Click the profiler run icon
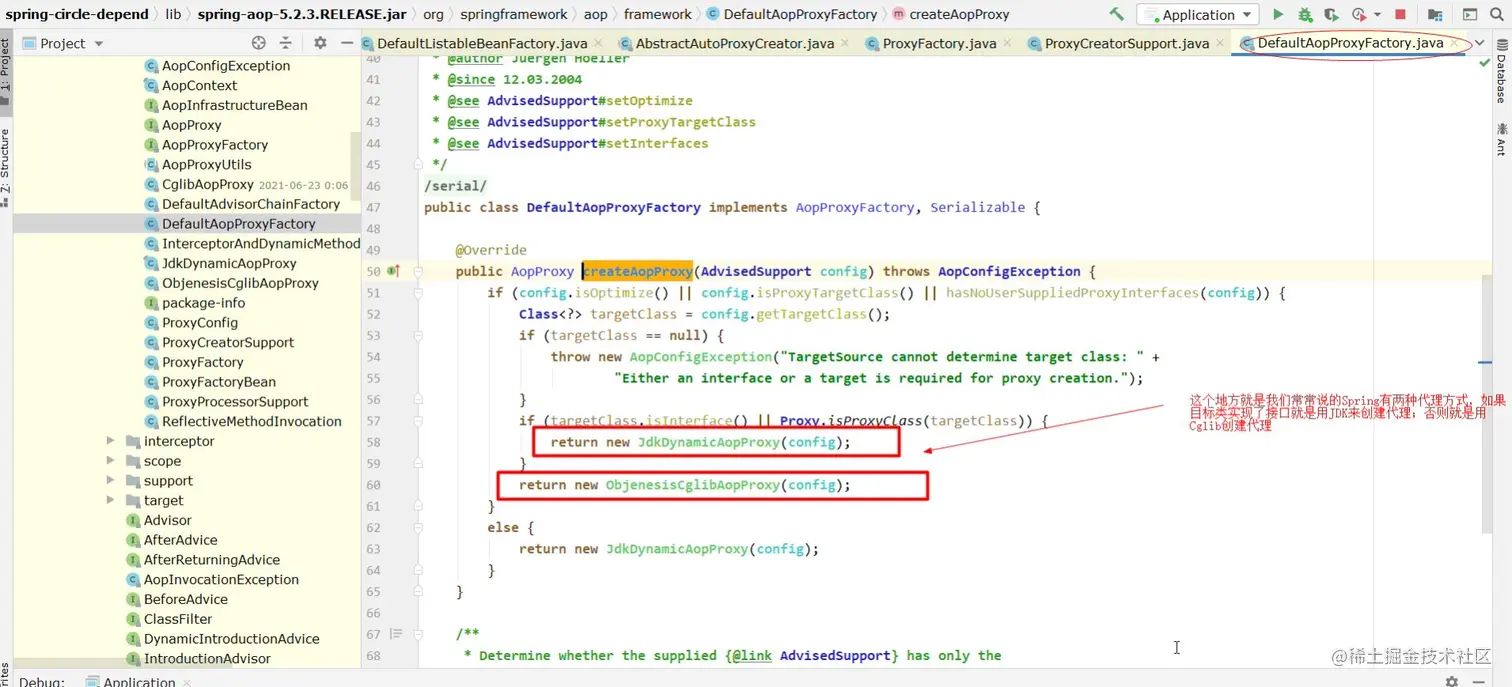The width and height of the screenshot is (1512, 687). point(1358,14)
